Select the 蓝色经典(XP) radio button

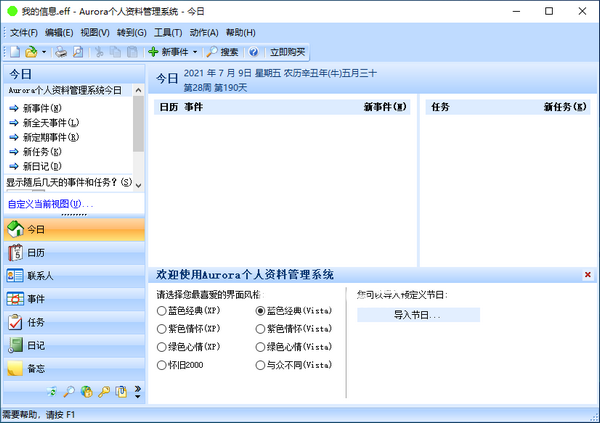[161, 310]
